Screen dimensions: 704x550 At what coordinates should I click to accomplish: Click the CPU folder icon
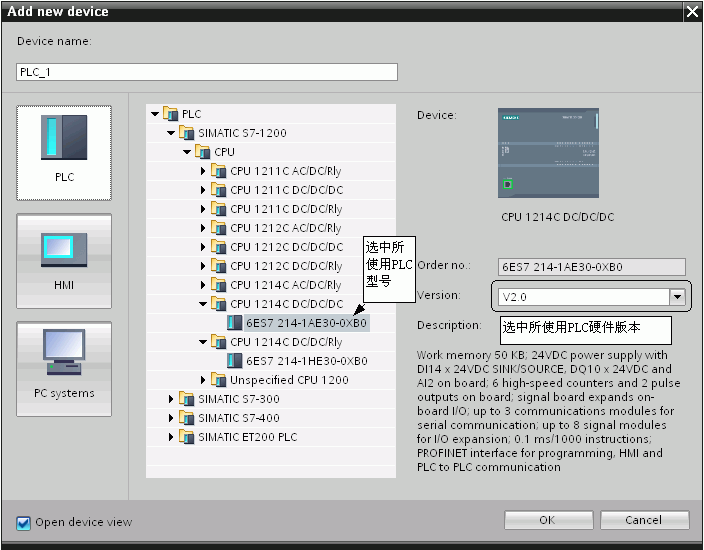202,152
